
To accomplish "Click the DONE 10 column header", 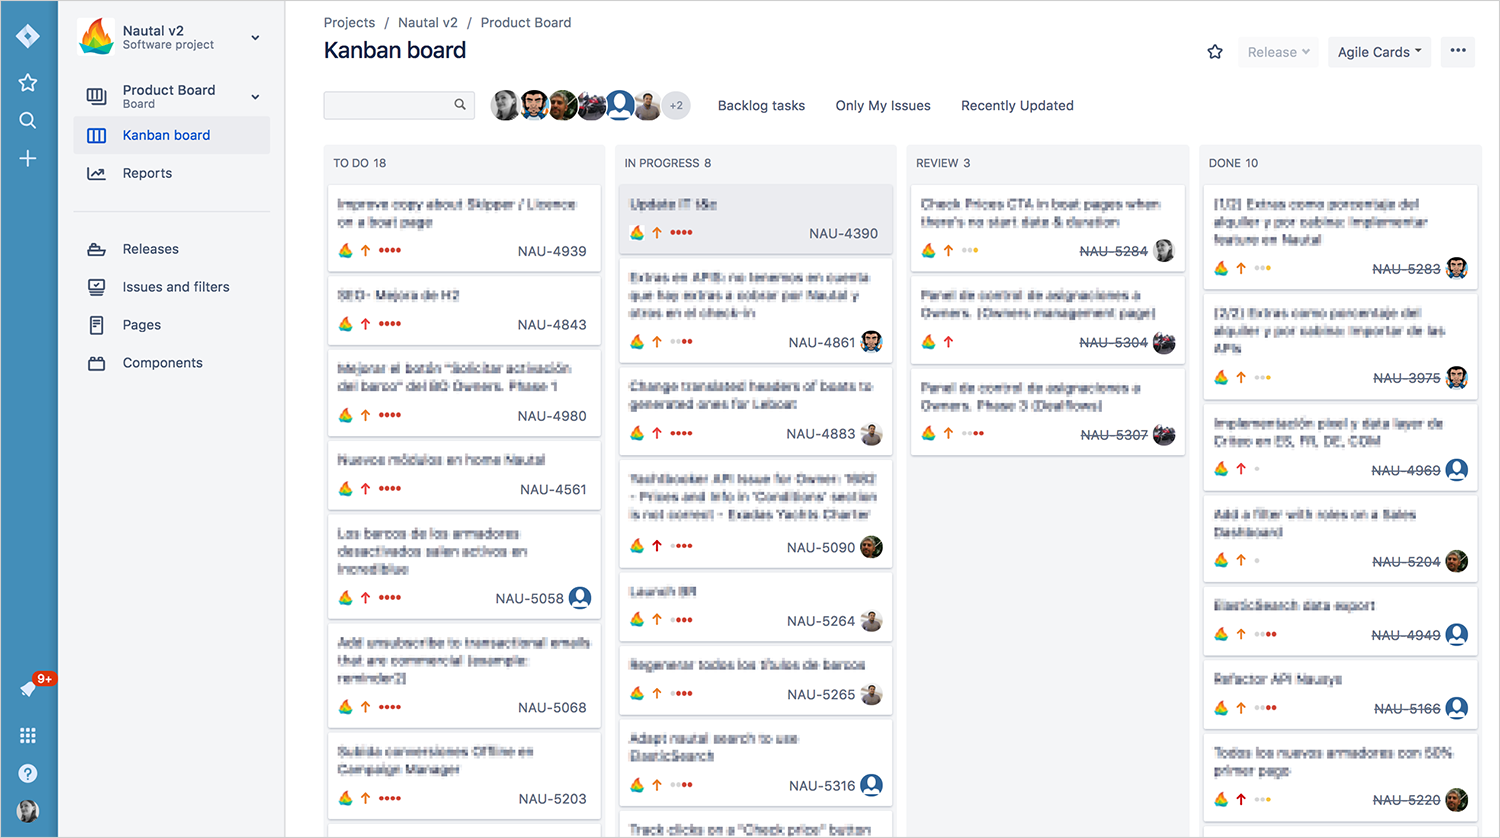I will pos(1233,163).
